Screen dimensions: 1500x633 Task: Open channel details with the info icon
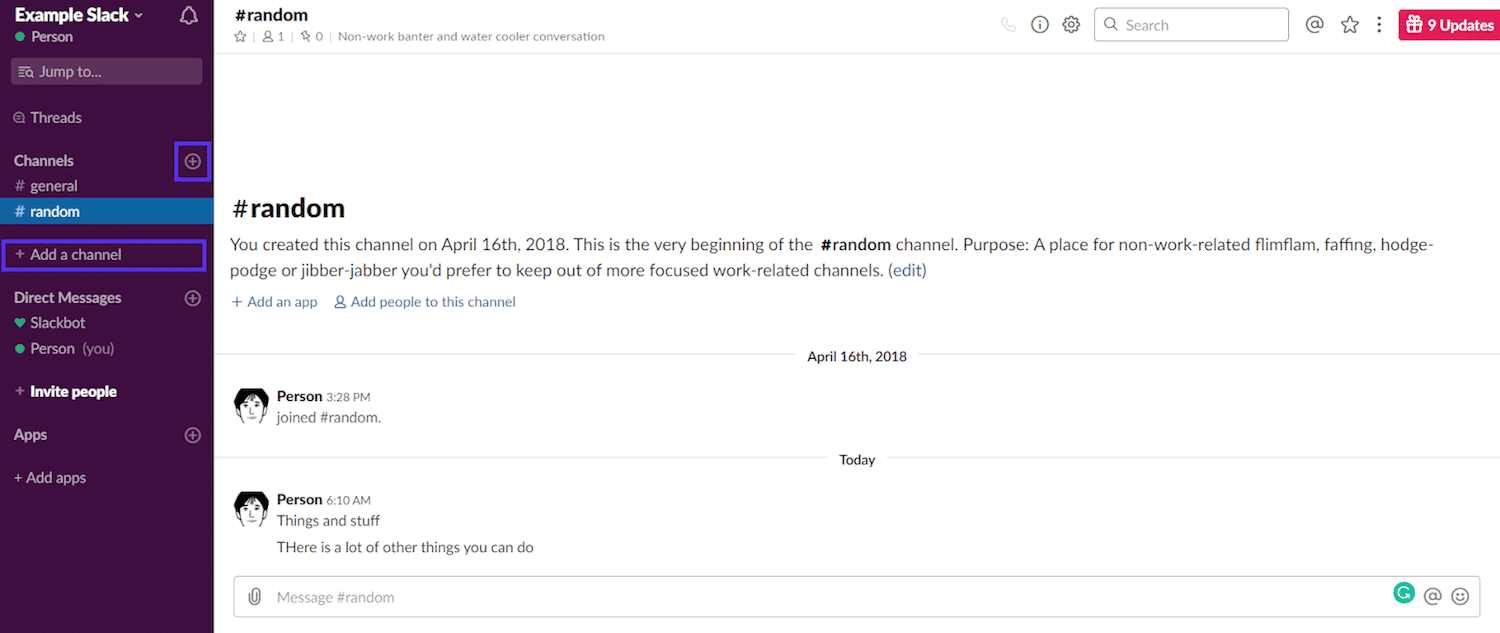[1040, 24]
